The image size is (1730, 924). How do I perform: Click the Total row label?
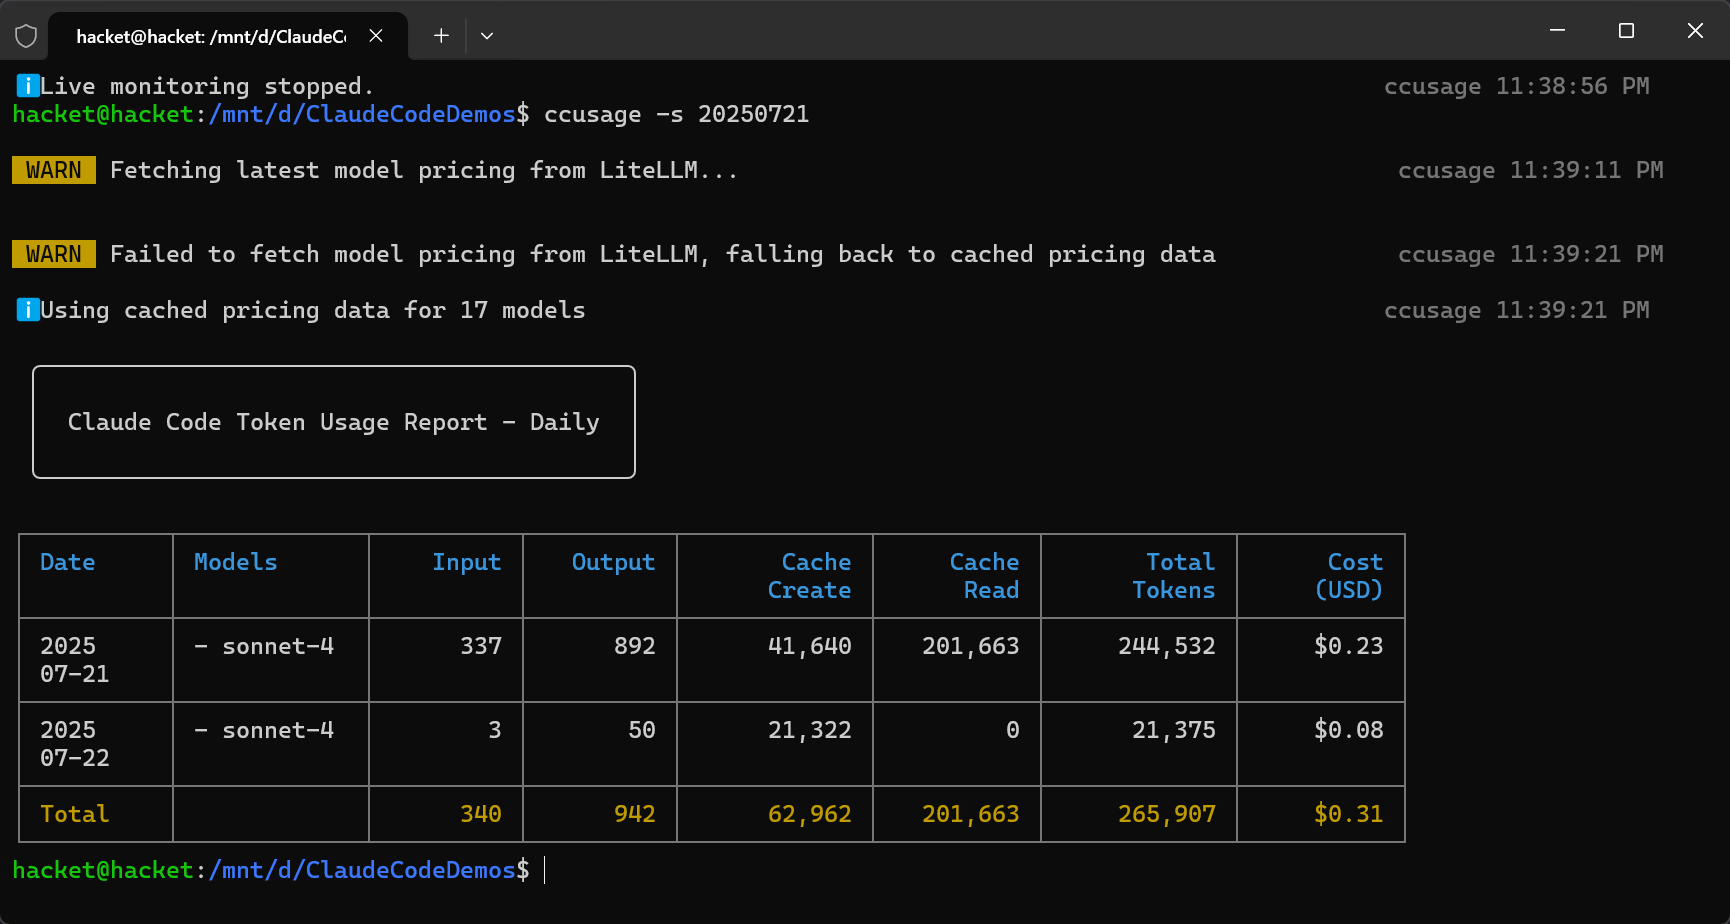75,814
